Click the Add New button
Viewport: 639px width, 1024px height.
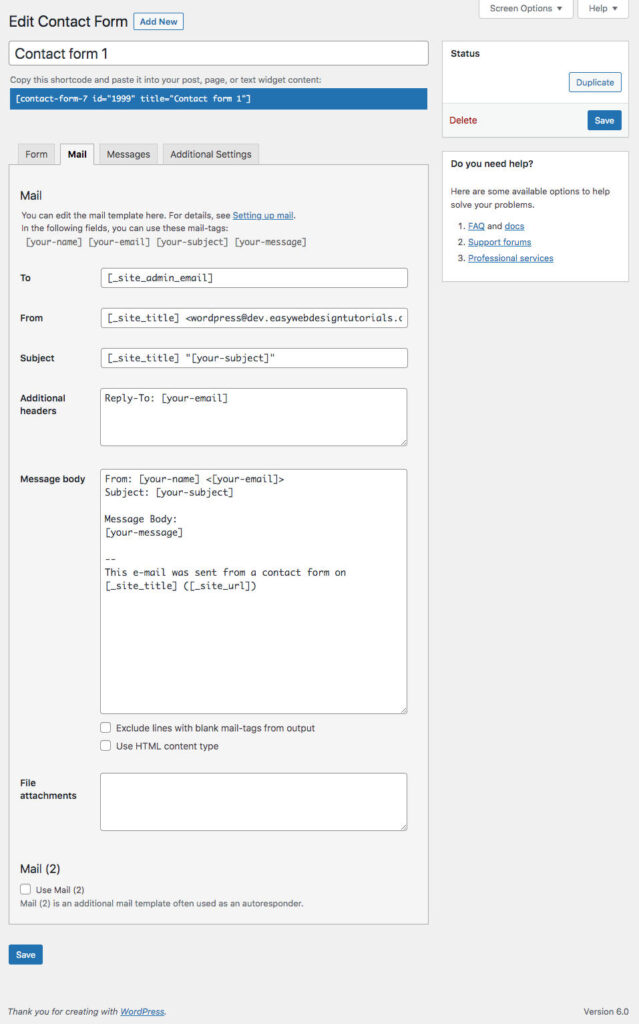[x=158, y=20]
